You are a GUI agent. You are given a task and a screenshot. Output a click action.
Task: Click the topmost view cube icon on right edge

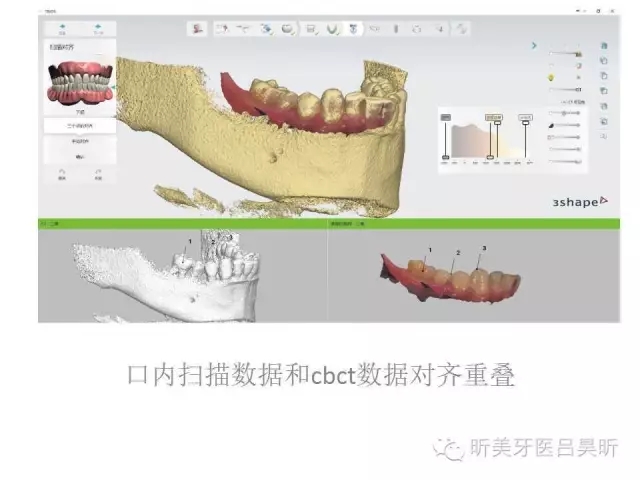(604, 46)
